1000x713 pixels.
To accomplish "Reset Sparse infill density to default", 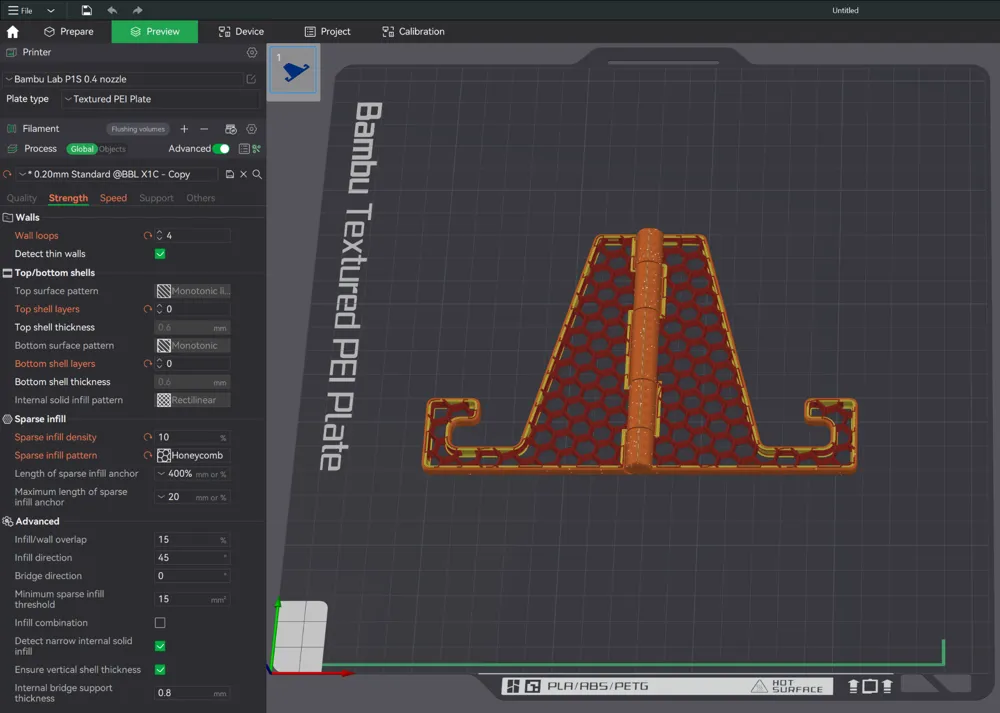I will 148,437.
